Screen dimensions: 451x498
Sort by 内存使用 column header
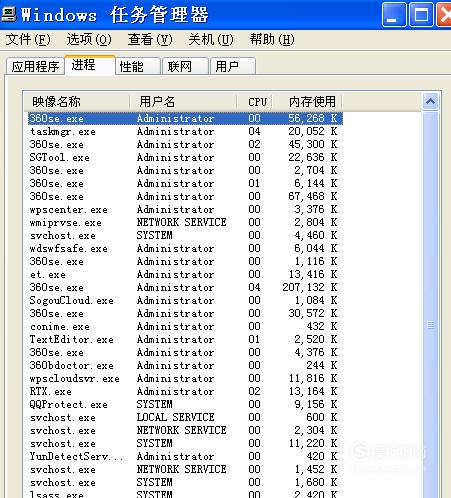coord(307,102)
